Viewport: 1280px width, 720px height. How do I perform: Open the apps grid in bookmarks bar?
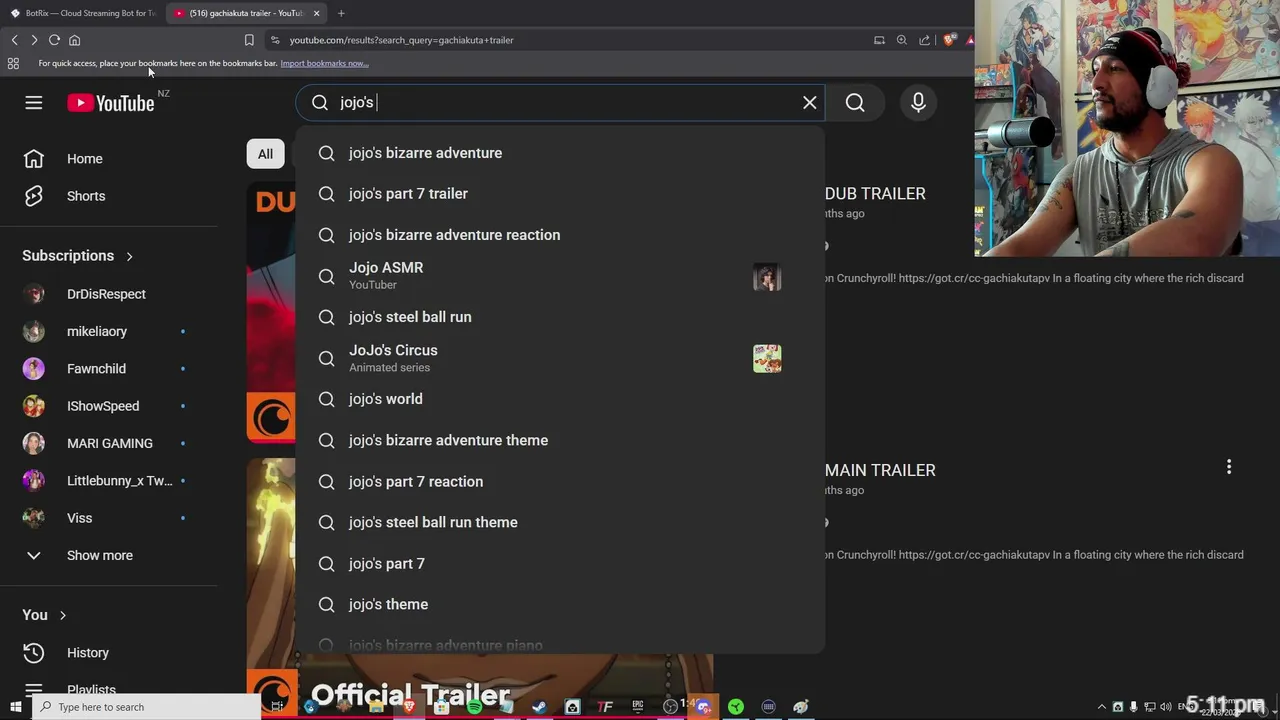tap(13, 63)
